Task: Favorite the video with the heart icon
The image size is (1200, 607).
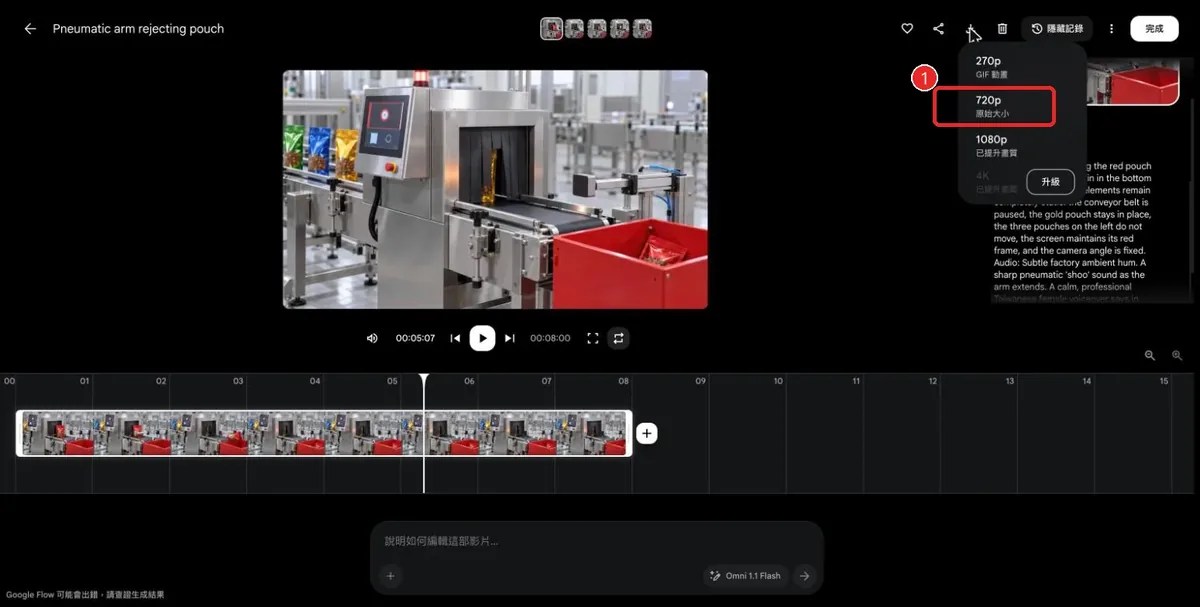Action: (x=907, y=29)
